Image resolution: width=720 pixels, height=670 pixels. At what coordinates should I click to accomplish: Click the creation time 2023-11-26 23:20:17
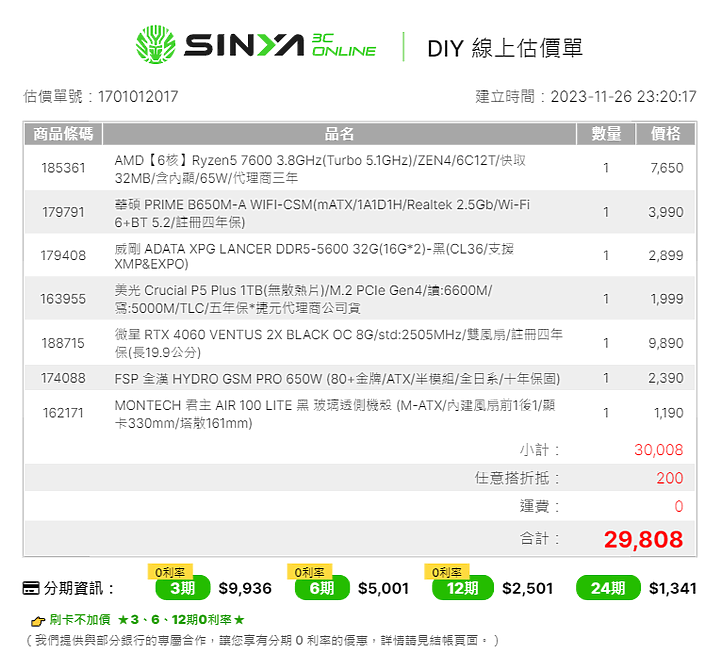tap(624, 96)
